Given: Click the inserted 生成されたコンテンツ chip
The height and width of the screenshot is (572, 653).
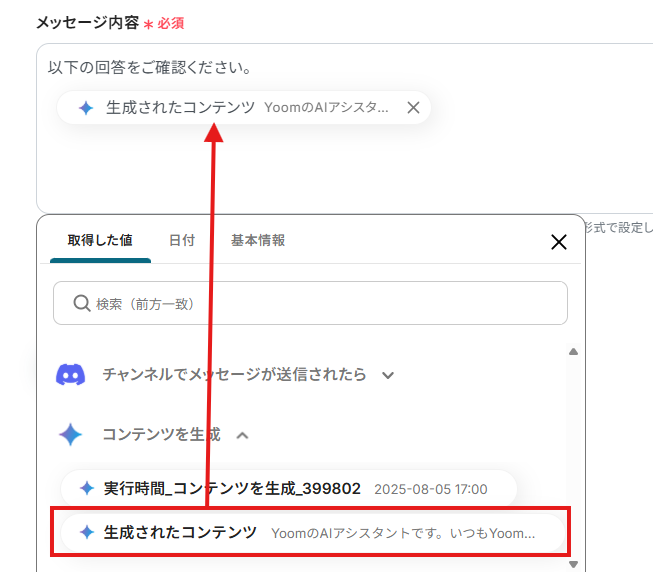Looking at the screenshot, I should tap(243, 107).
